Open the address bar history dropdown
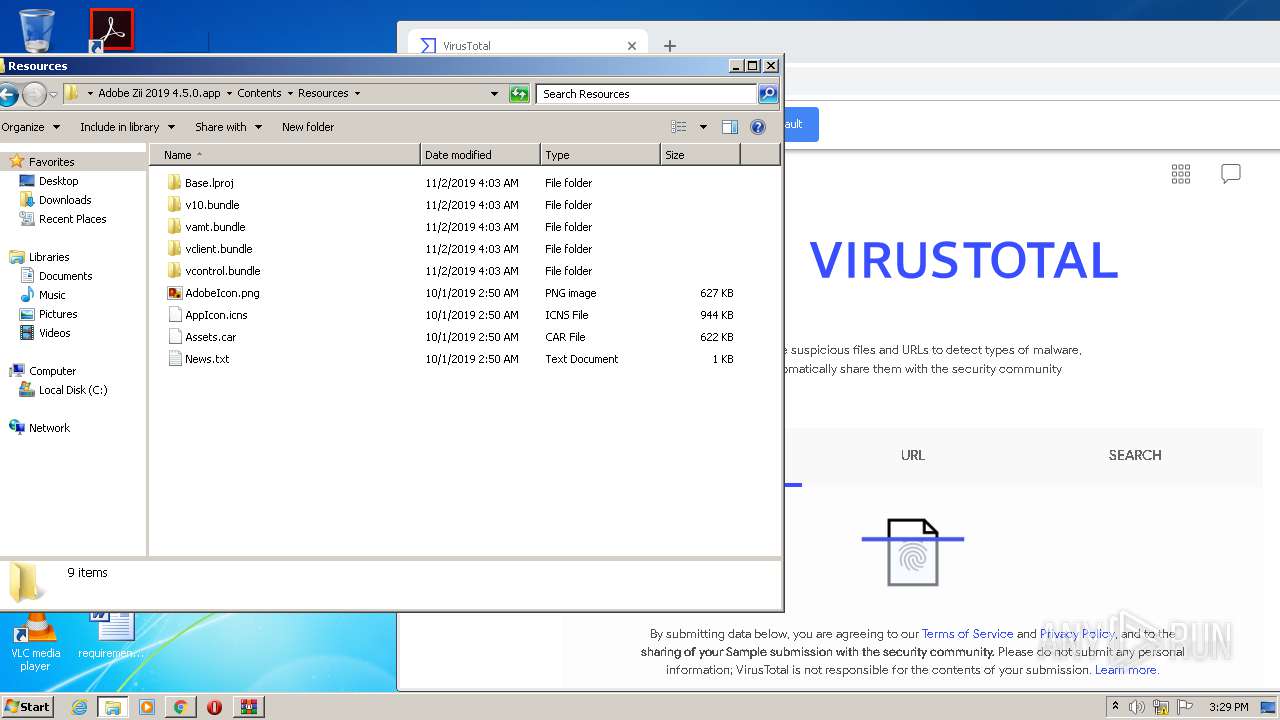 point(494,94)
